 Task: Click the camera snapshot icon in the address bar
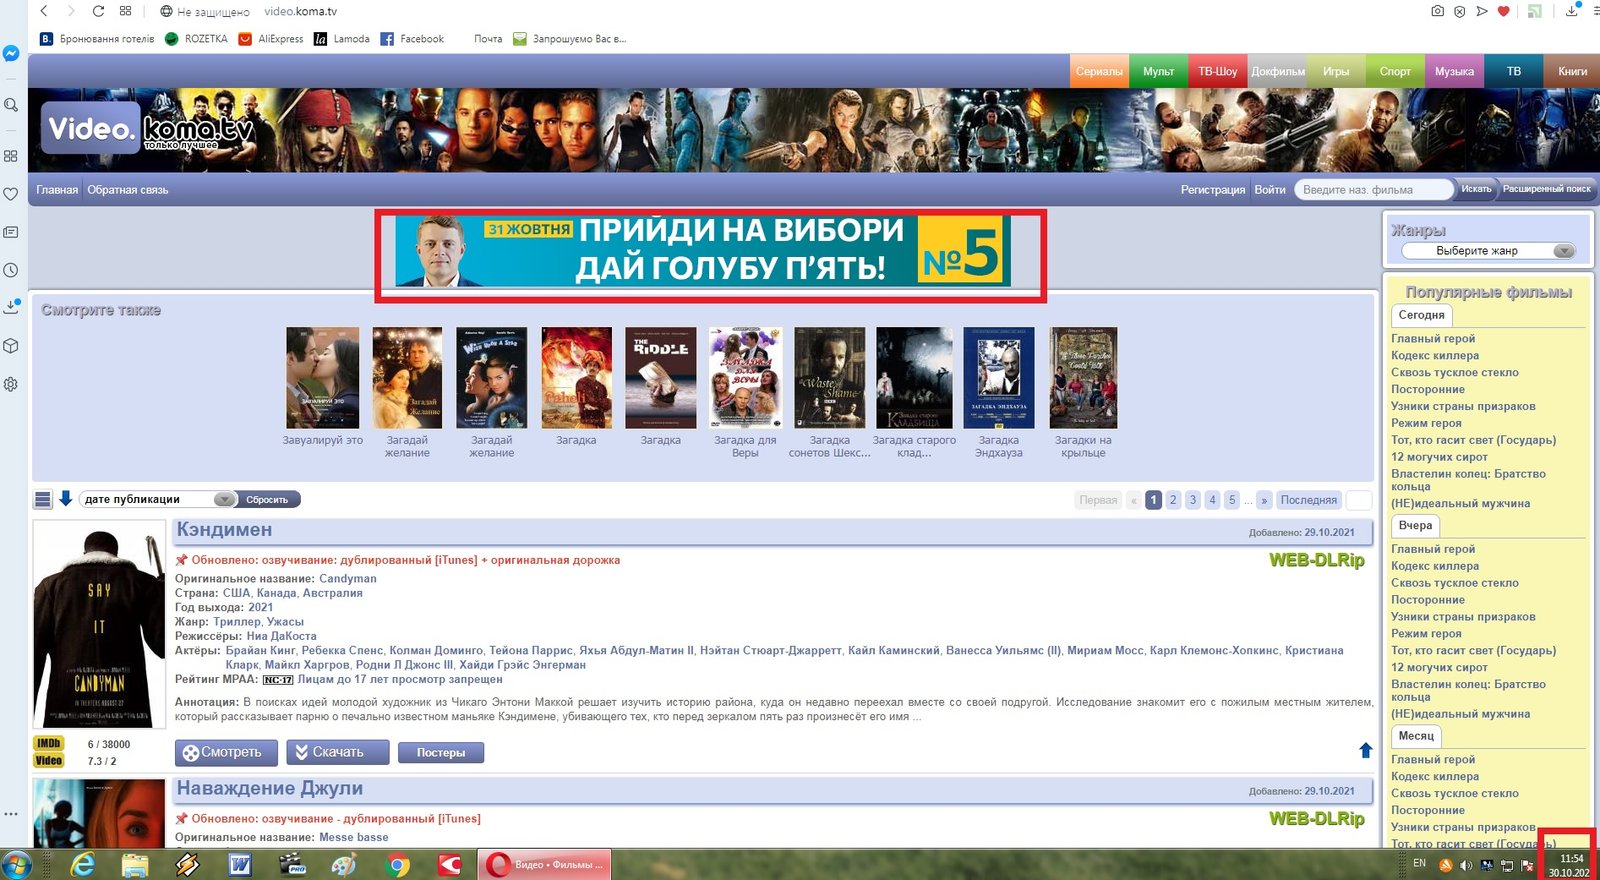click(1437, 11)
